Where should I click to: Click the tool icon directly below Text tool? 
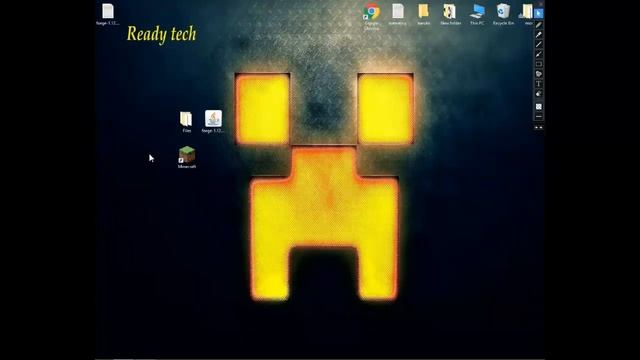point(539,94)
